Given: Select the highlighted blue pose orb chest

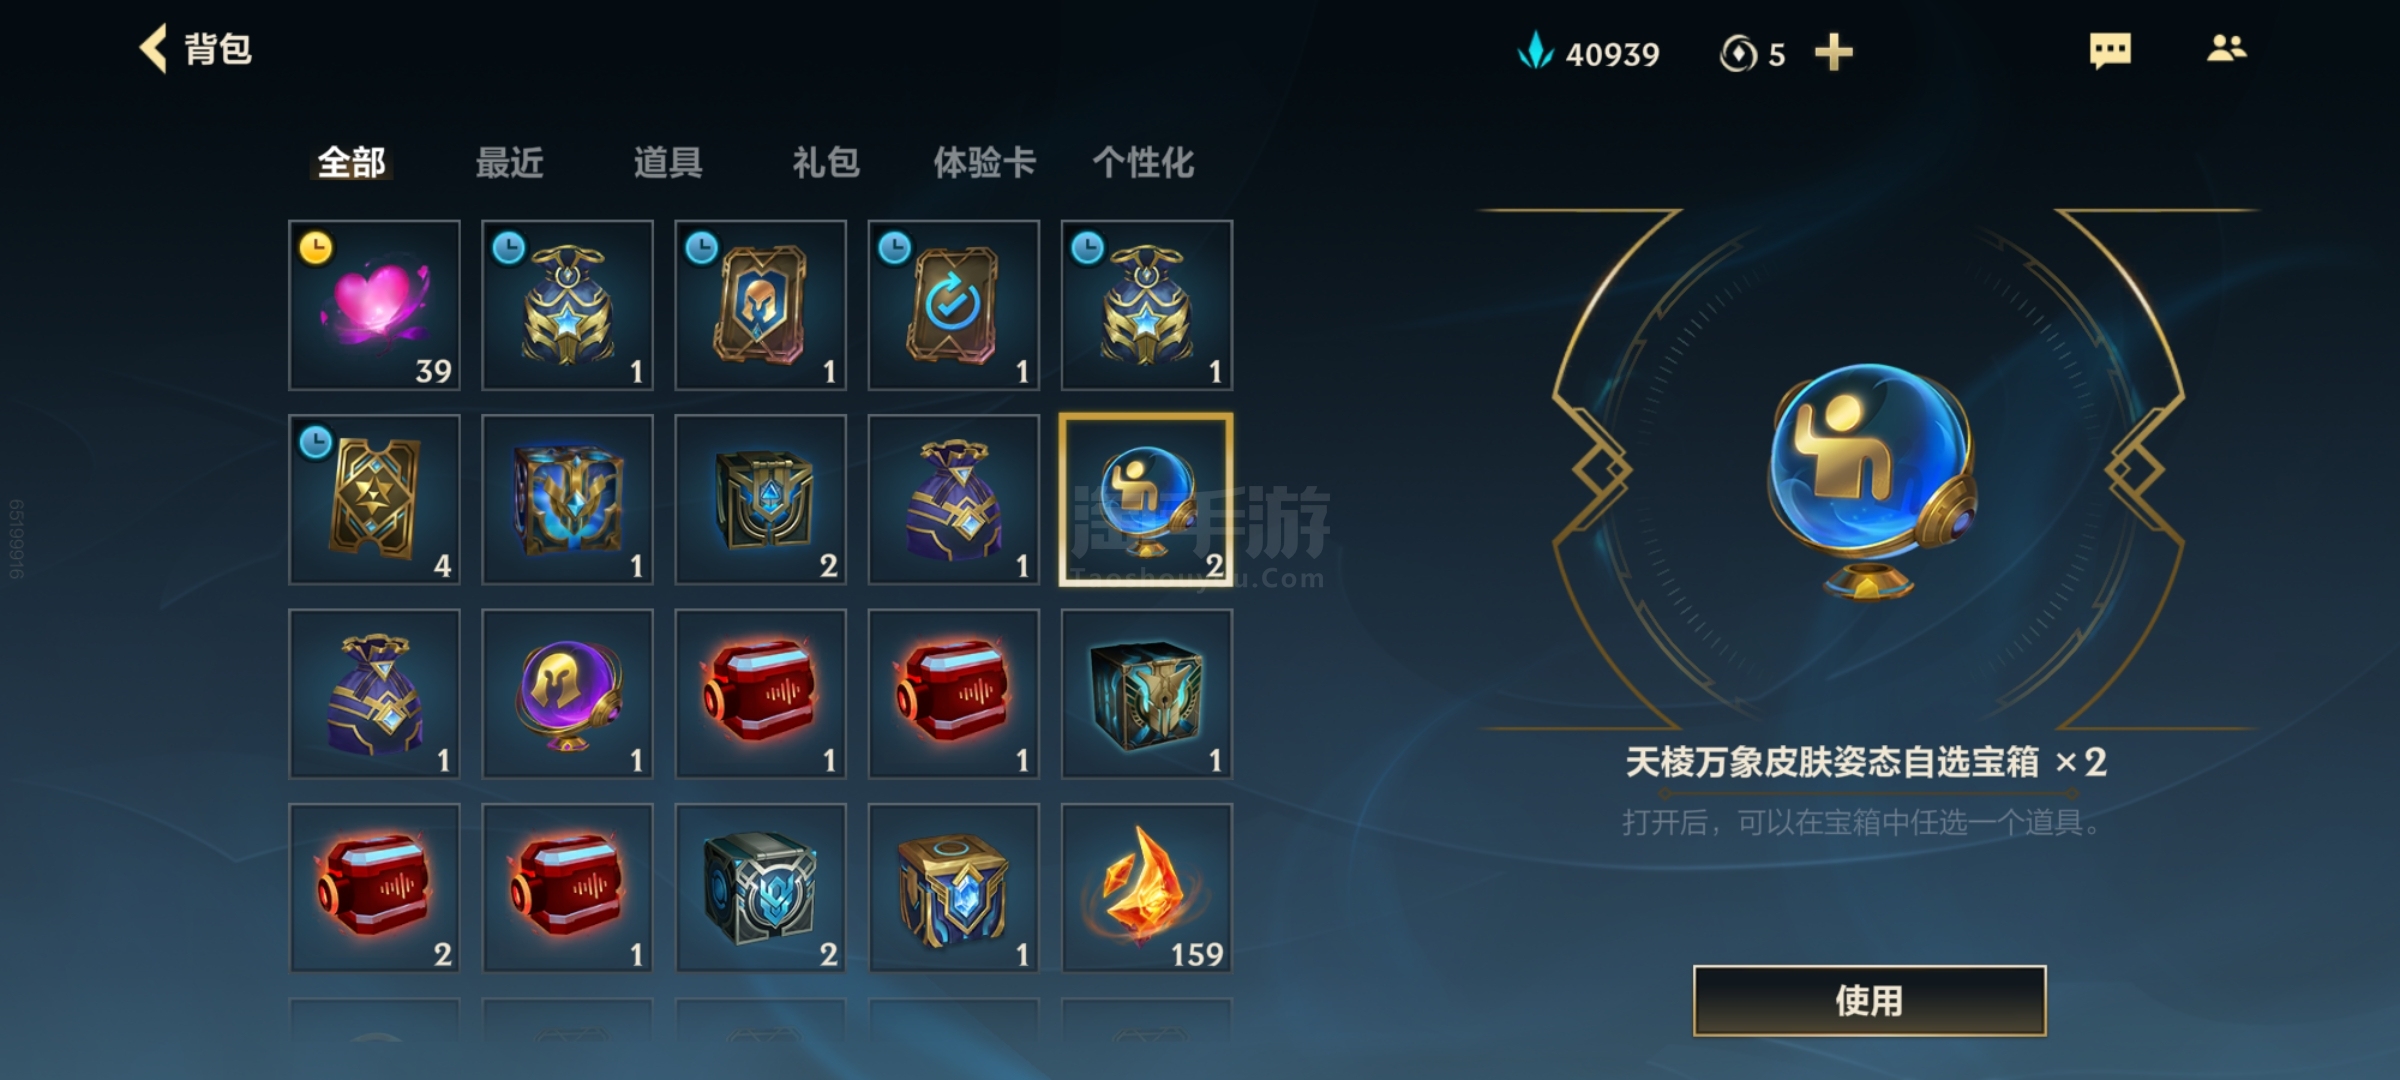Looking at the screenshot, I should tap(1147, 499).
